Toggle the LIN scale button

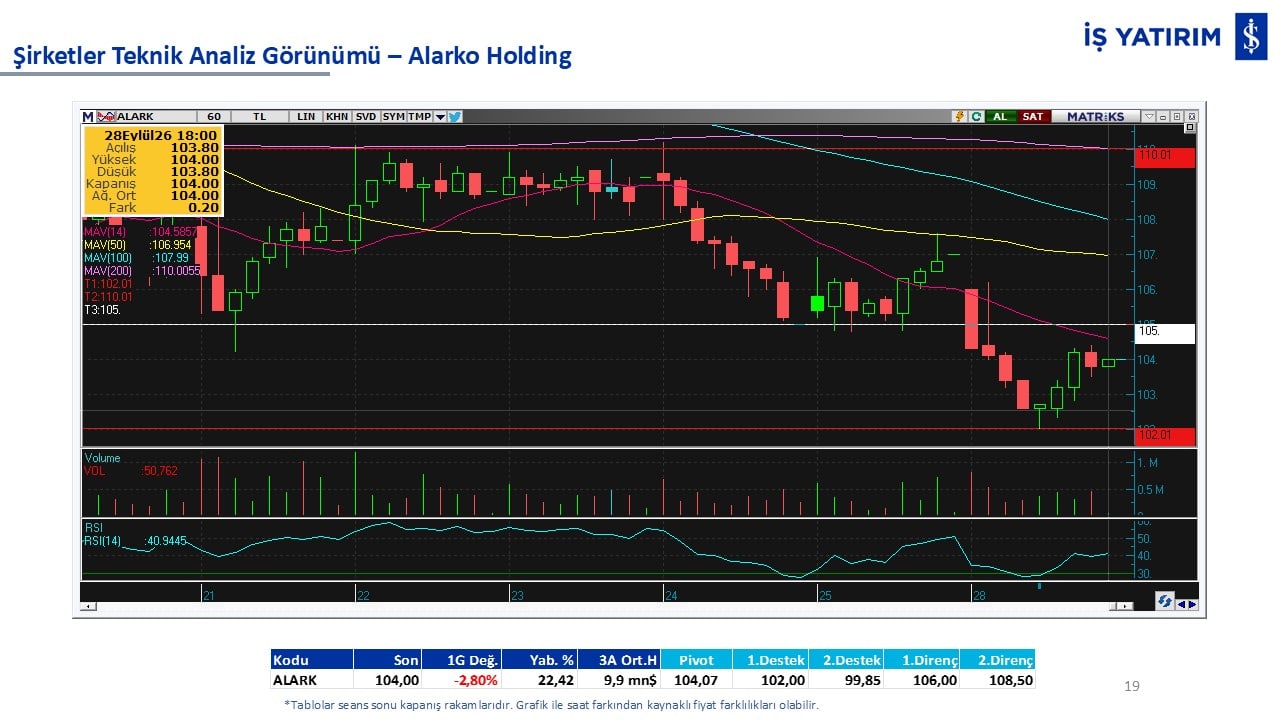click(306, 116)
